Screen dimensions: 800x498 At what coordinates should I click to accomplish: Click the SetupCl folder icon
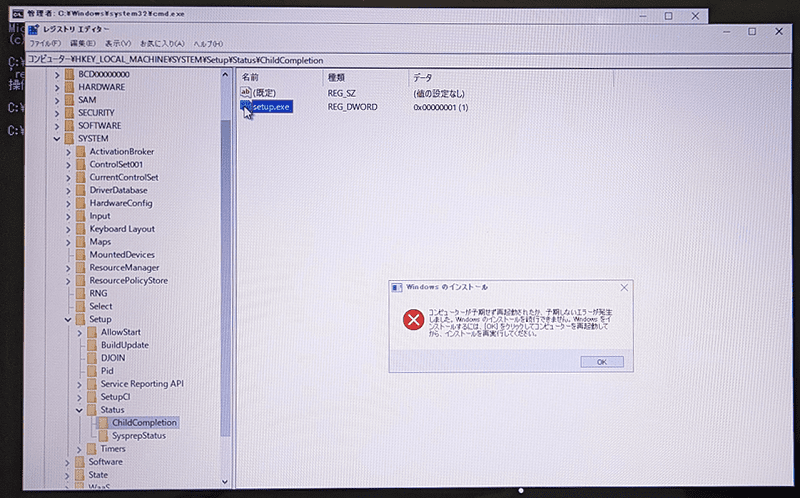[x=92, y=396]
